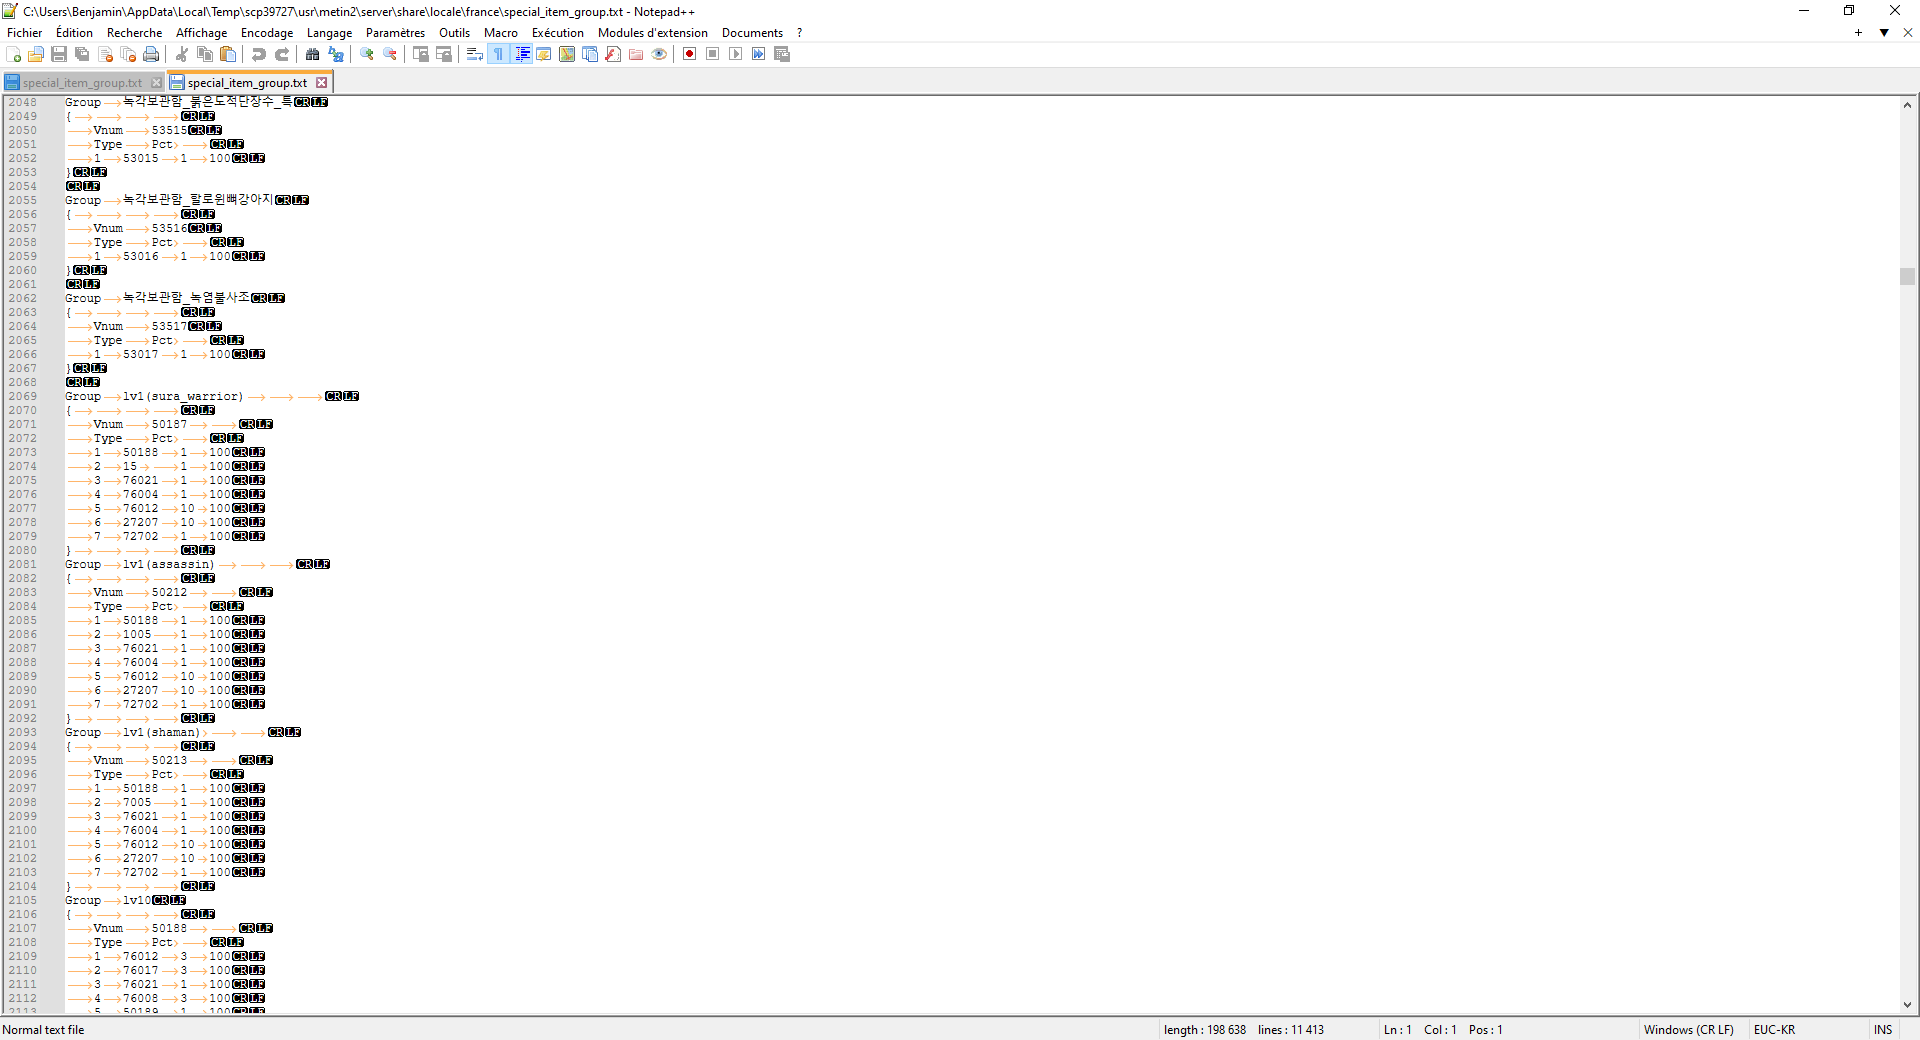Open the tab list dropdown triangle at top right
This screenshot has height=1040, width=1920.
tap(1884, 33)
